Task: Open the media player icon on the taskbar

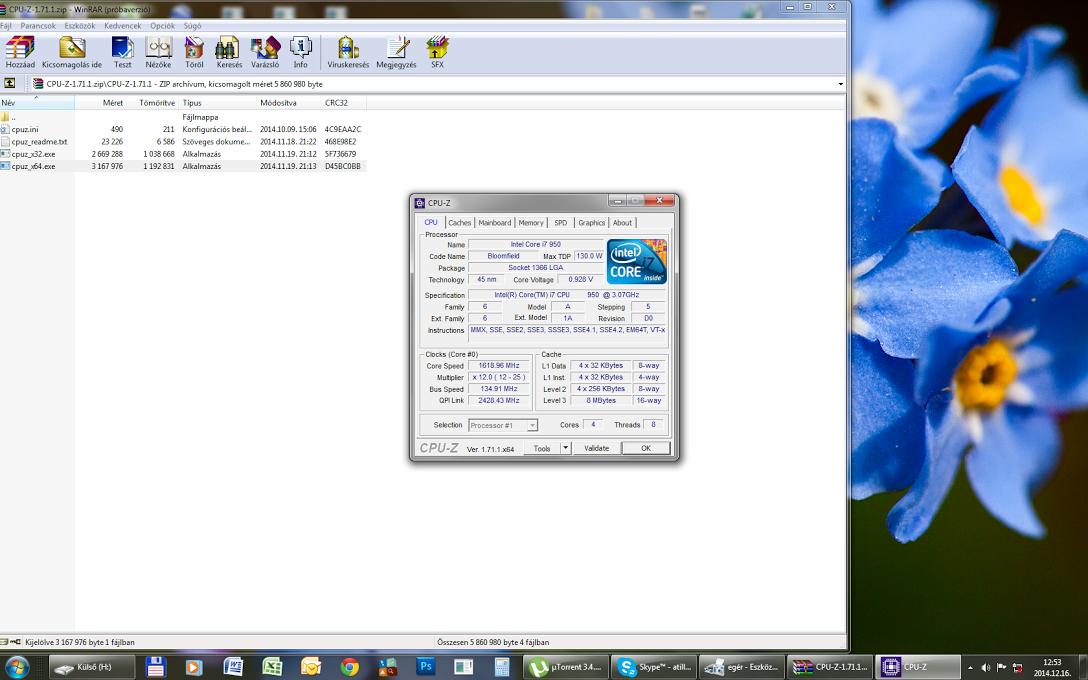Action: (x=194, y=668)
